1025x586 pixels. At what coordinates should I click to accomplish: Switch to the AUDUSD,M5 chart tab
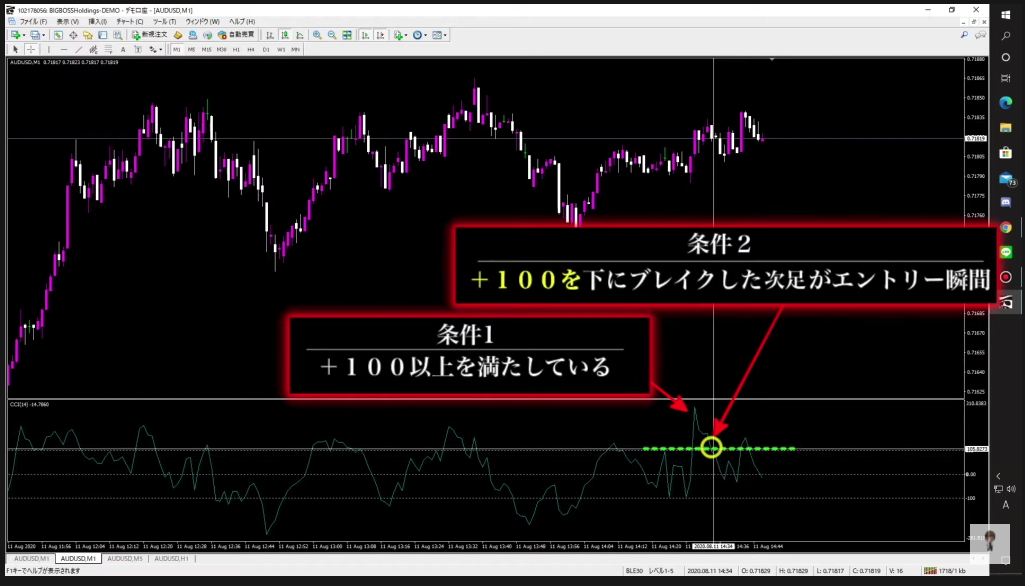point(125,559)
